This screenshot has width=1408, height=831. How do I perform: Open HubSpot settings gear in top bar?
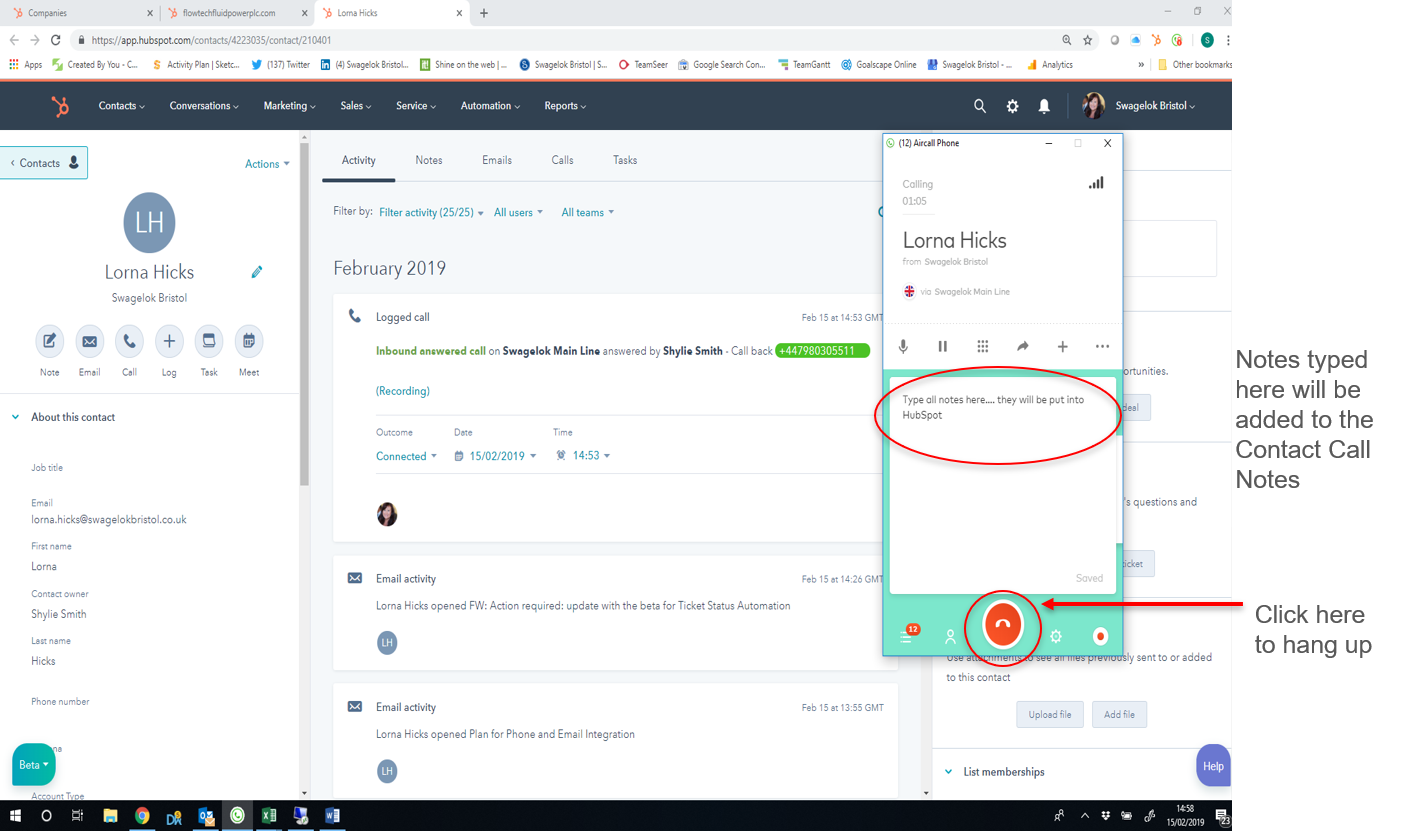tap(1012, 106)
